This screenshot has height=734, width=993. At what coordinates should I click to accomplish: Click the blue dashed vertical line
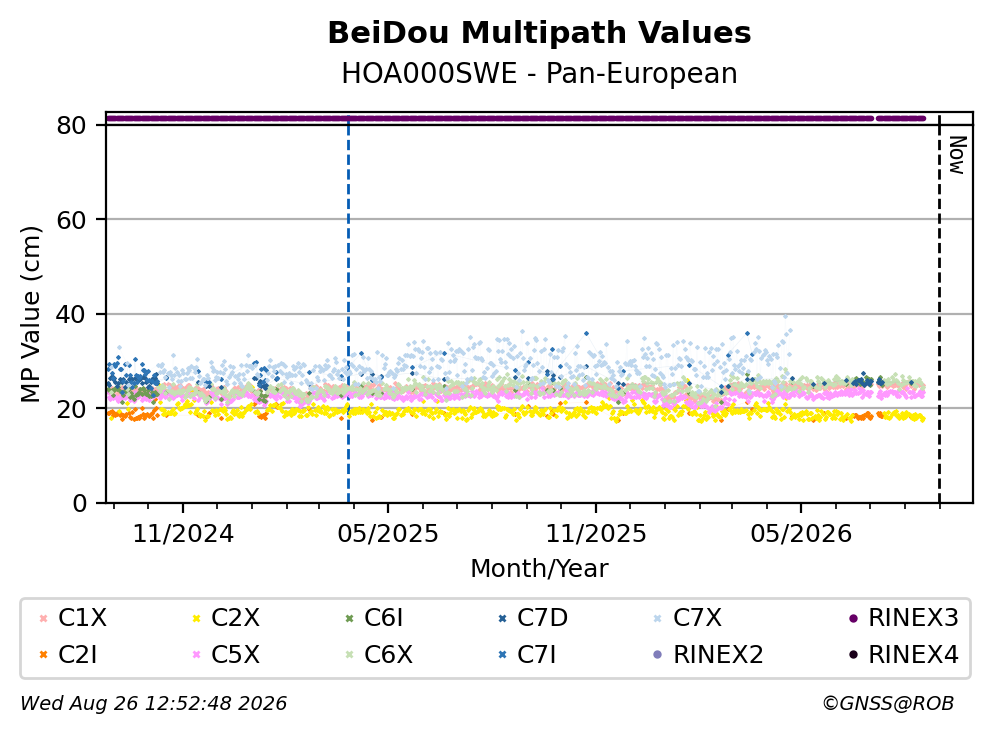[348, 310]
